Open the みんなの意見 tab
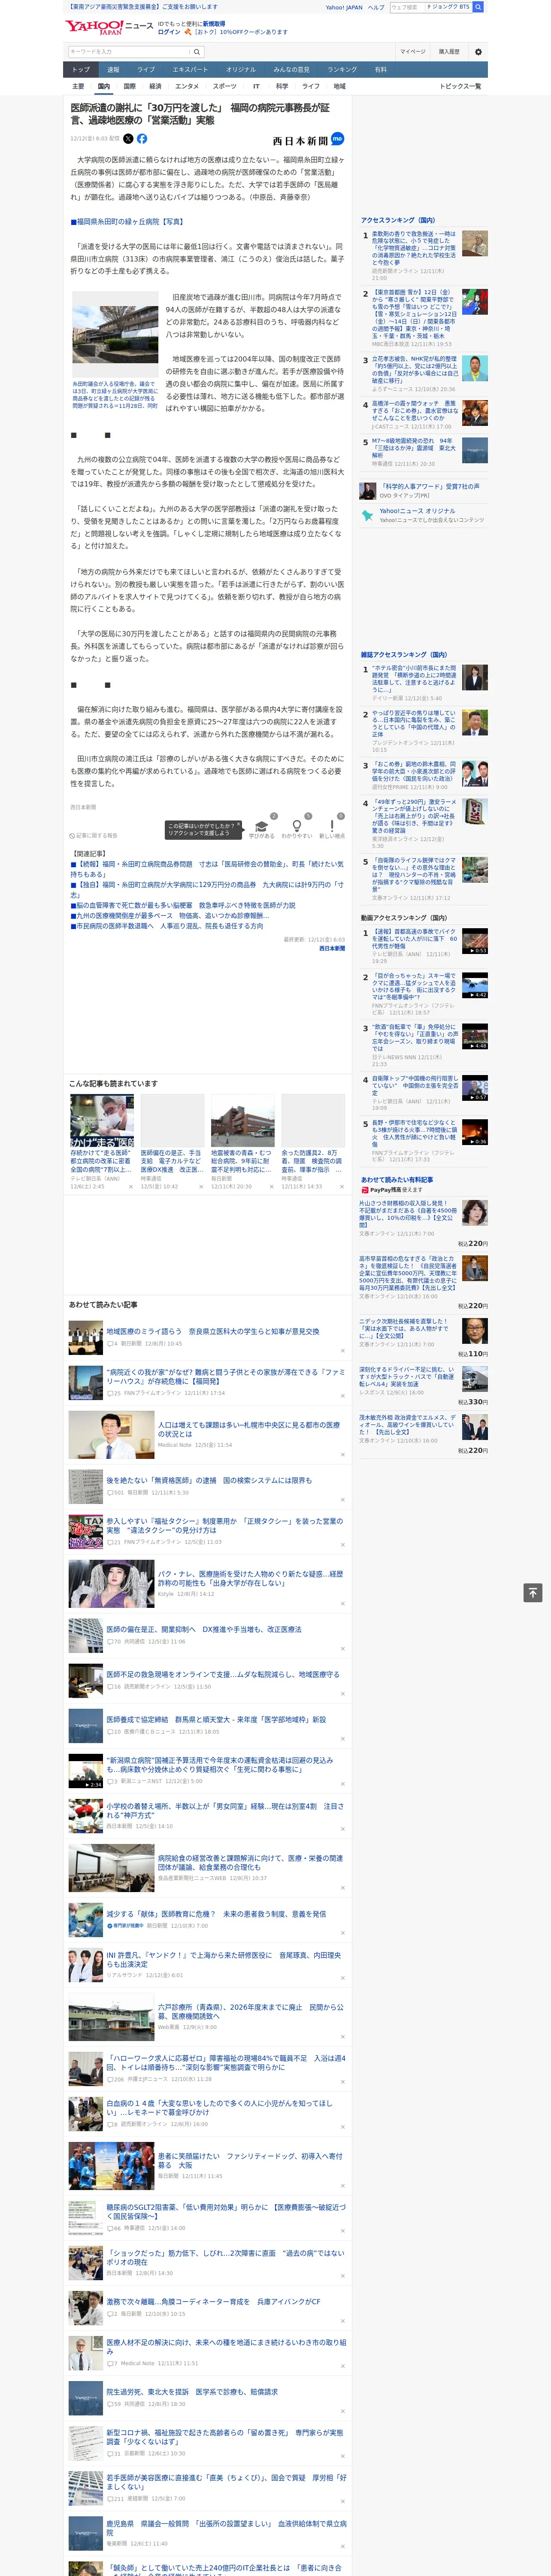Screen dimensions: 551x2576 pyautogui.click(x=292, y=70)
